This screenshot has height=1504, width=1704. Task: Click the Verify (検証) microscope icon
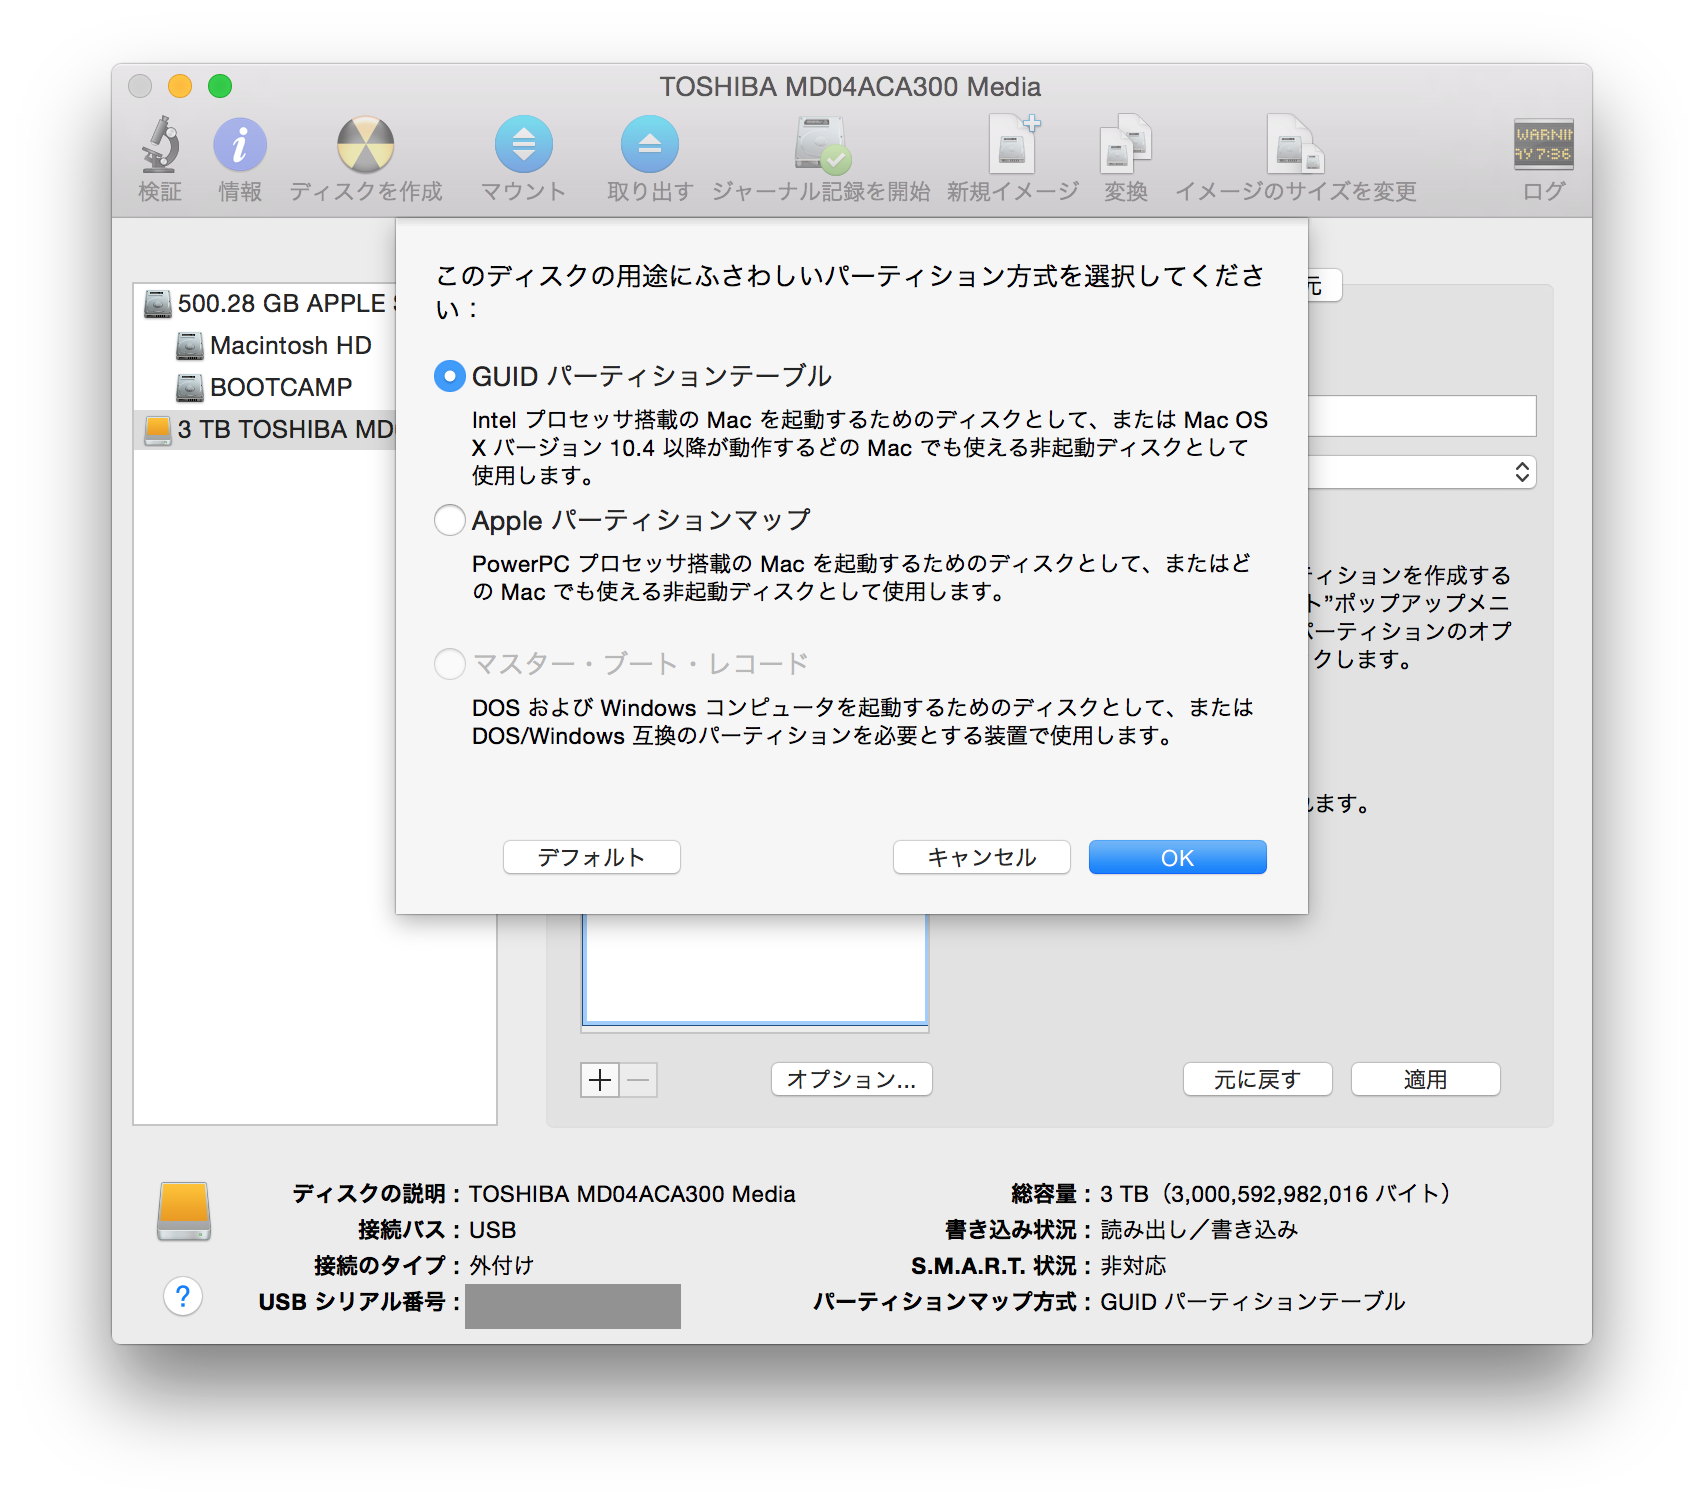click(160, 145)
